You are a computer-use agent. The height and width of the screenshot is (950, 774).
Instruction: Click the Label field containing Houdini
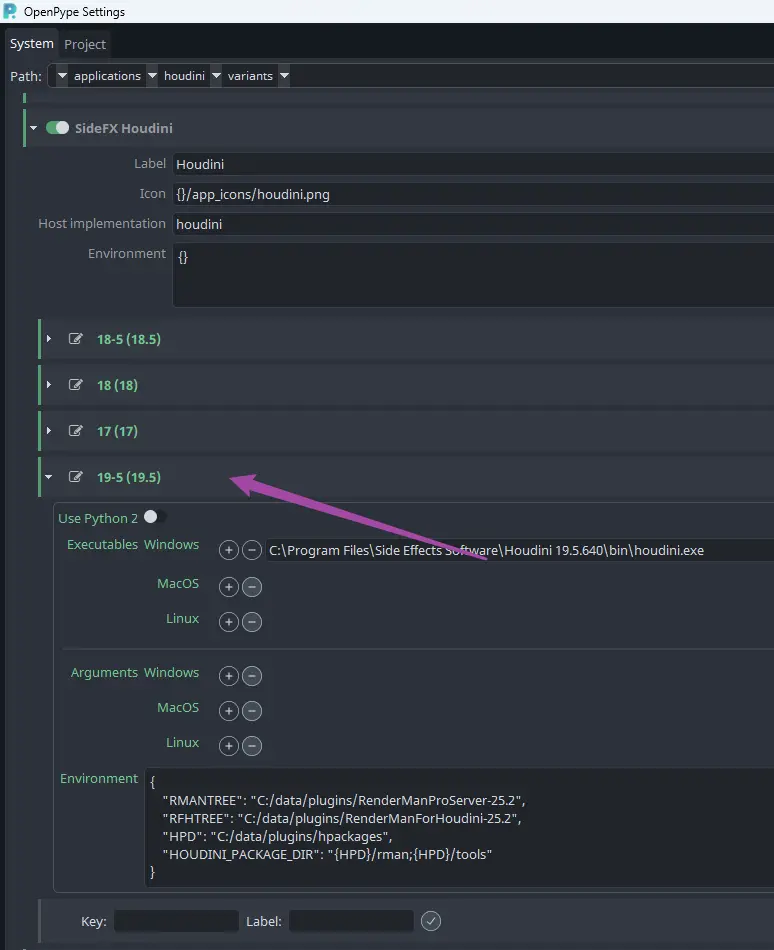[x=473, y=164]
